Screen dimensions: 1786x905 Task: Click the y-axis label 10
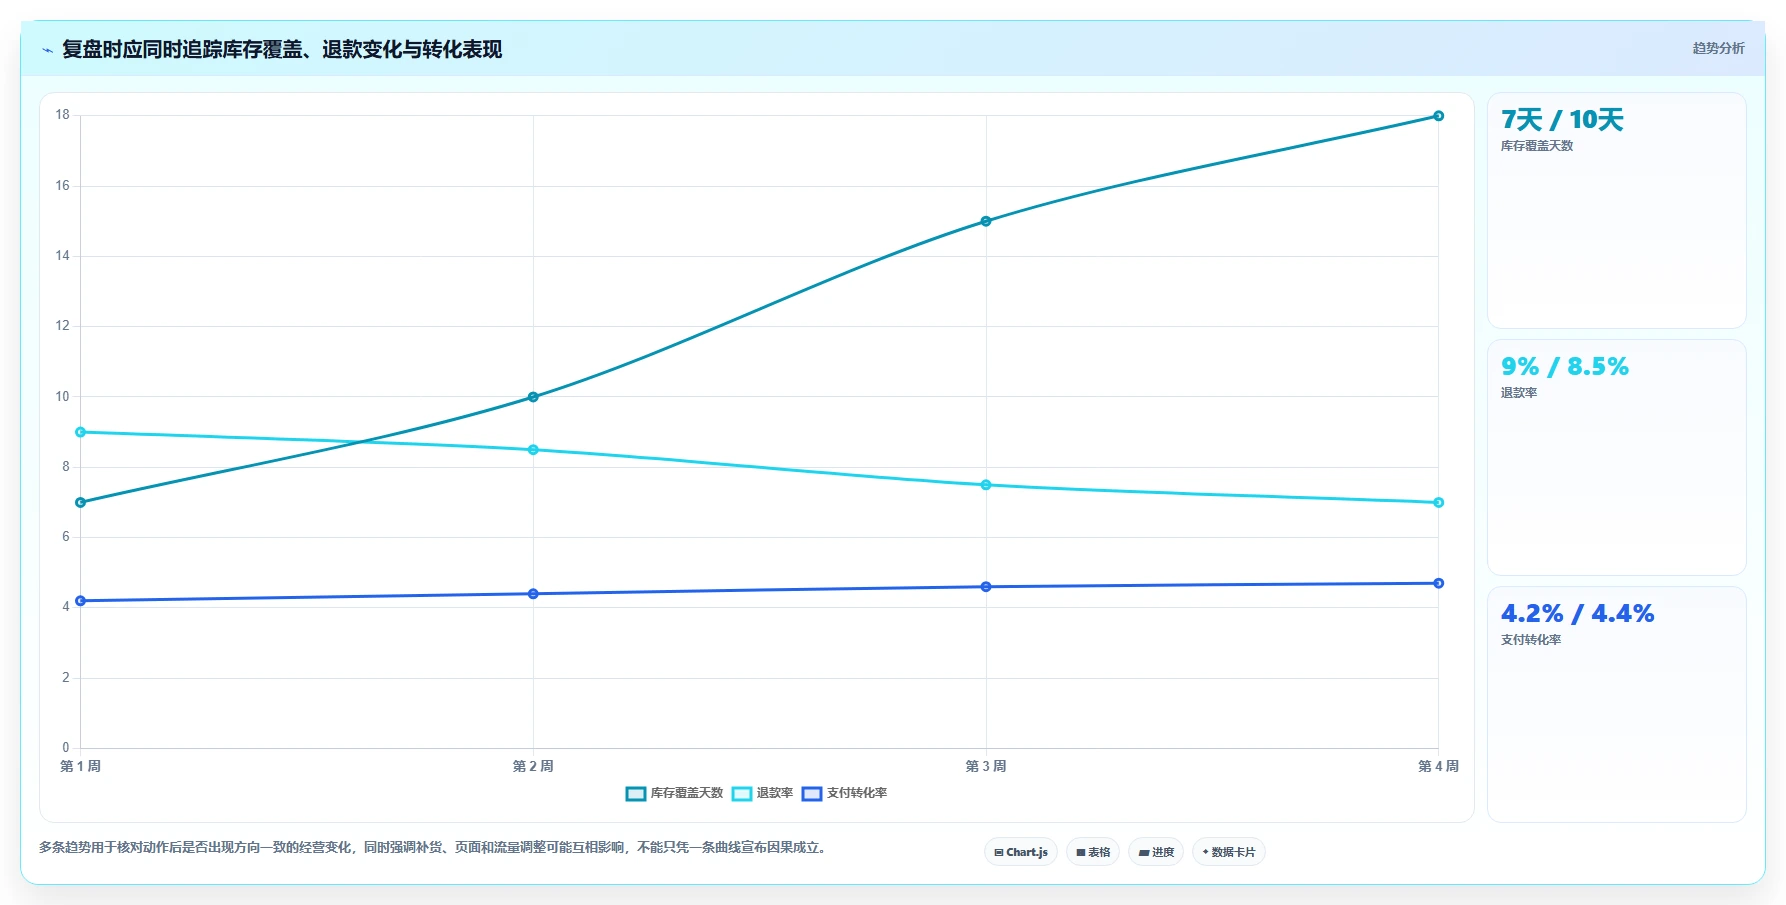[63, 397]
